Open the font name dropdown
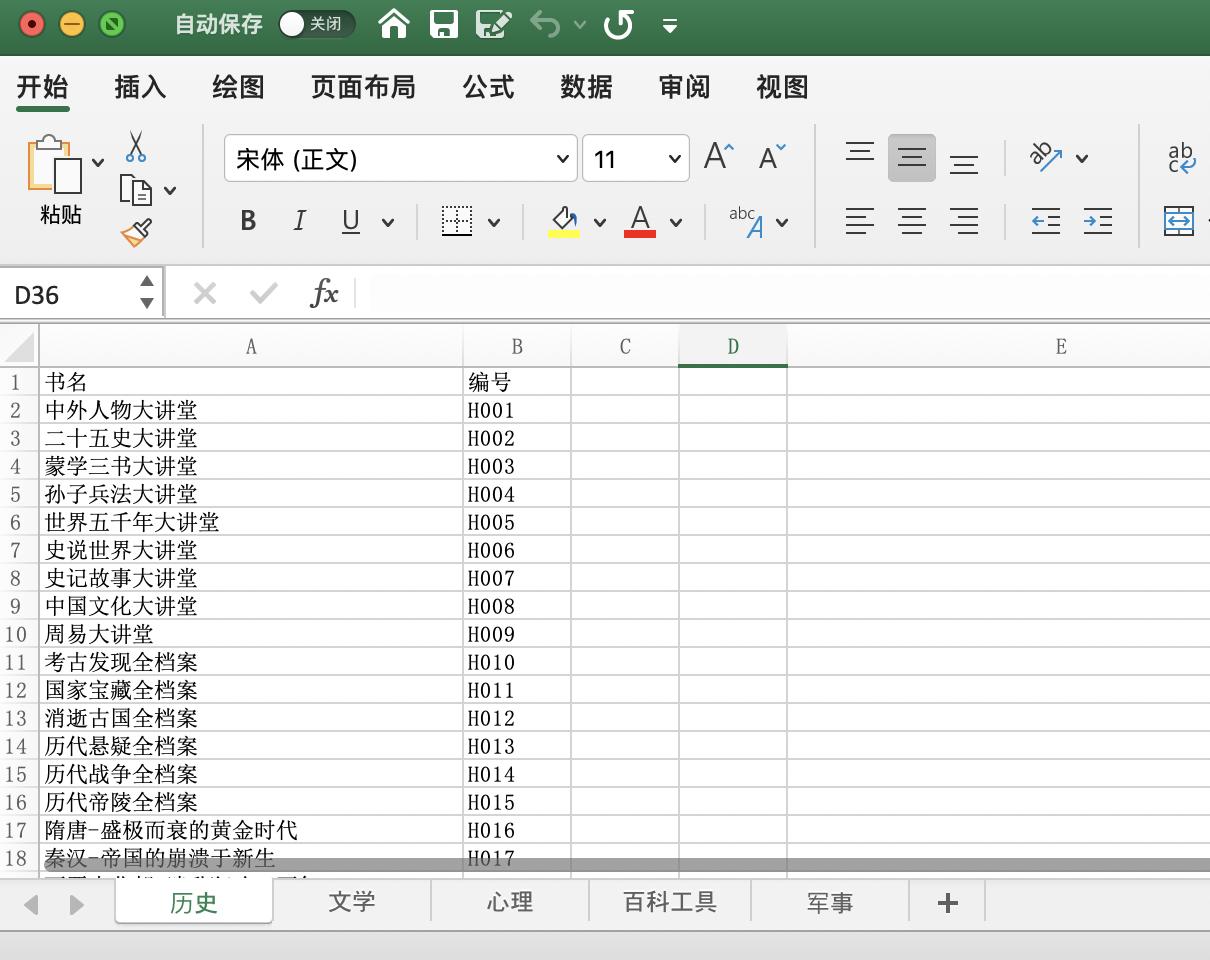1210x960 pixels. click(x=561, y=158)
